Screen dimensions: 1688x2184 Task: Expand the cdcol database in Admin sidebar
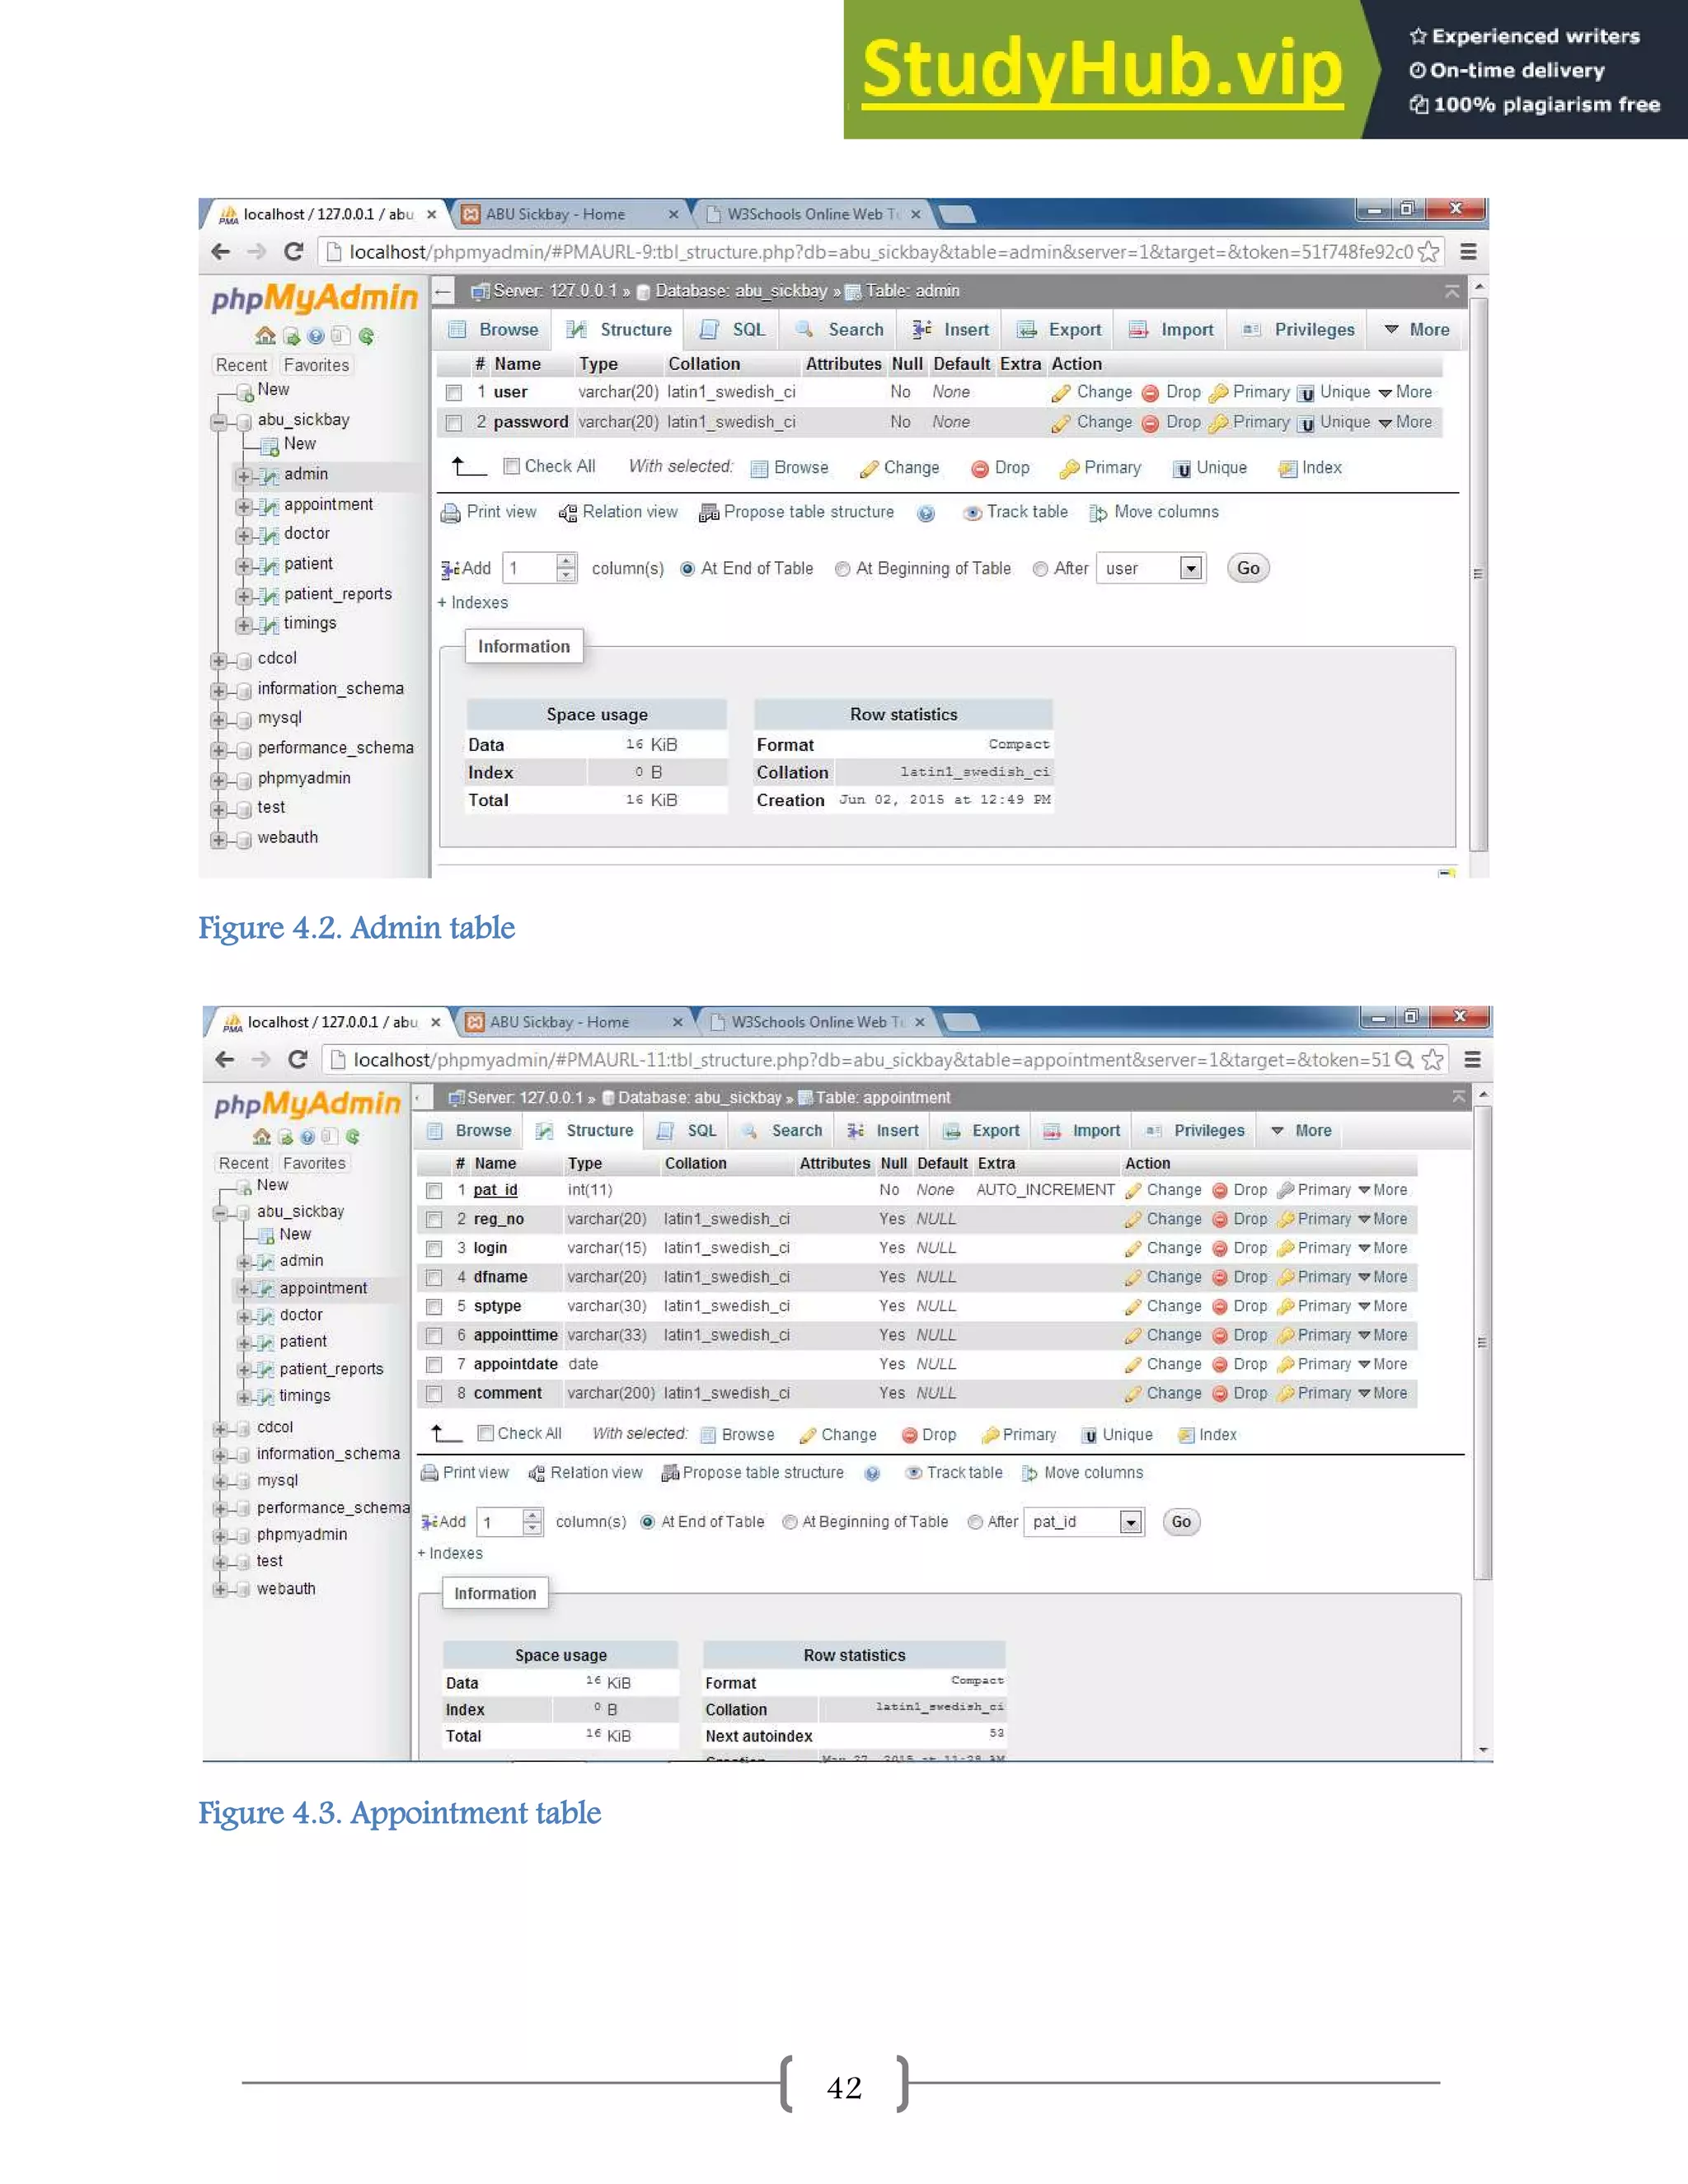click(x=218, y=660)
